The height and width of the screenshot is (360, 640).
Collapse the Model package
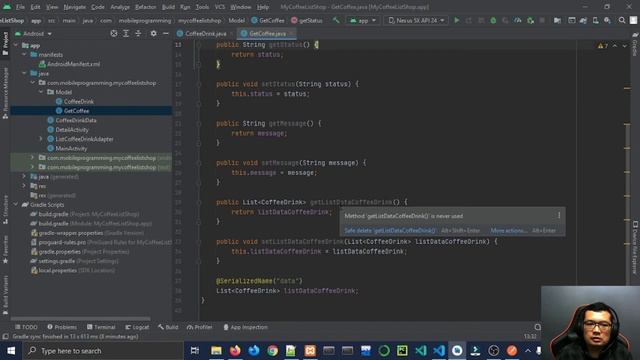[41, 92]
